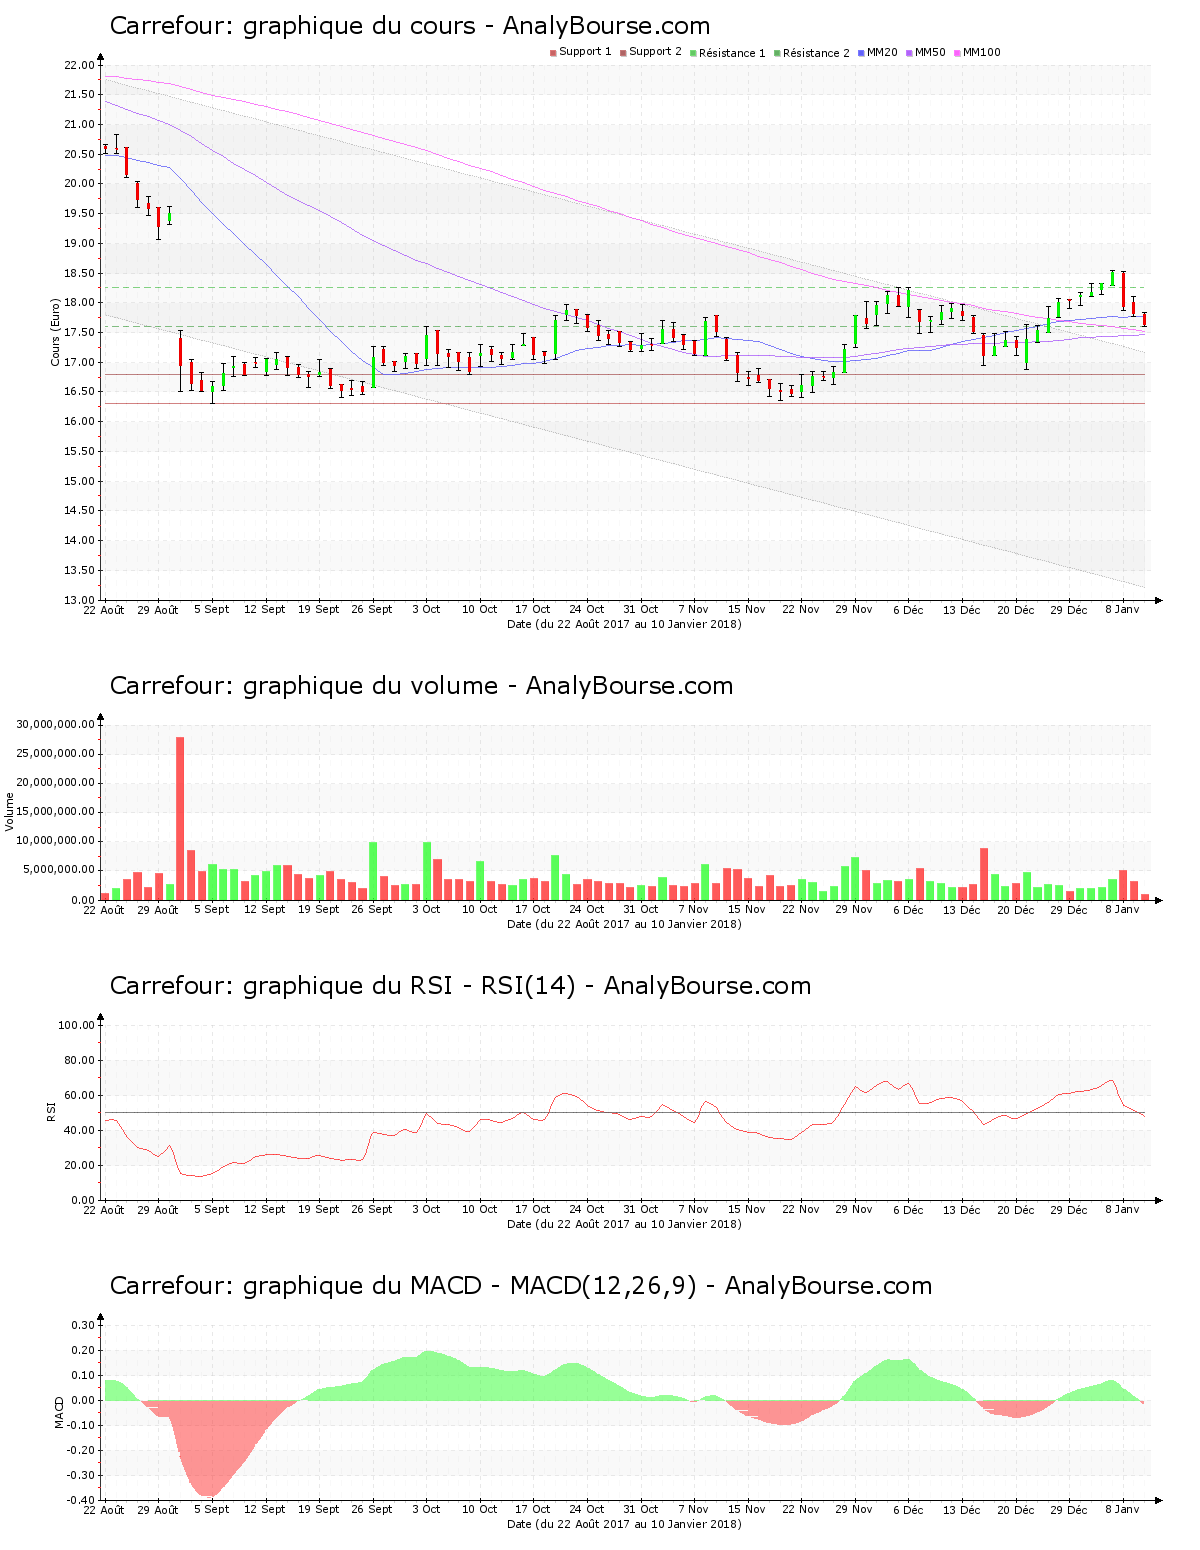Click the MM20 blue legend square

click(861, 53)
